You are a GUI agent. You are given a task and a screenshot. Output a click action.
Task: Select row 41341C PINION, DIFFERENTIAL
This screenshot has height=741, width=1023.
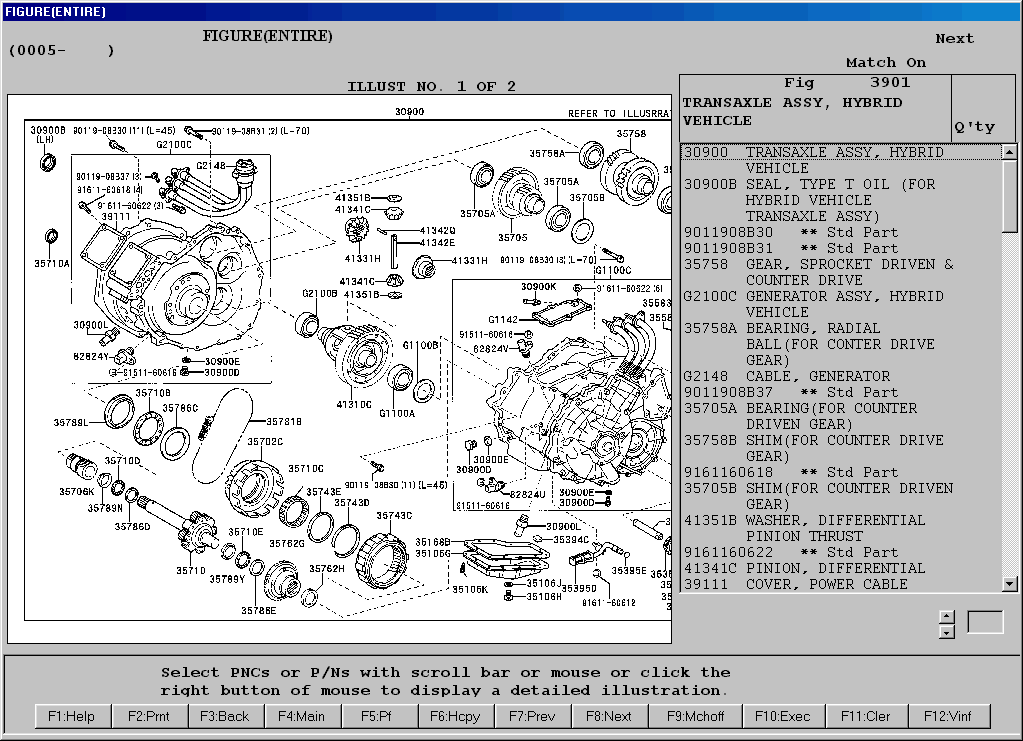(x=842, y=568)
